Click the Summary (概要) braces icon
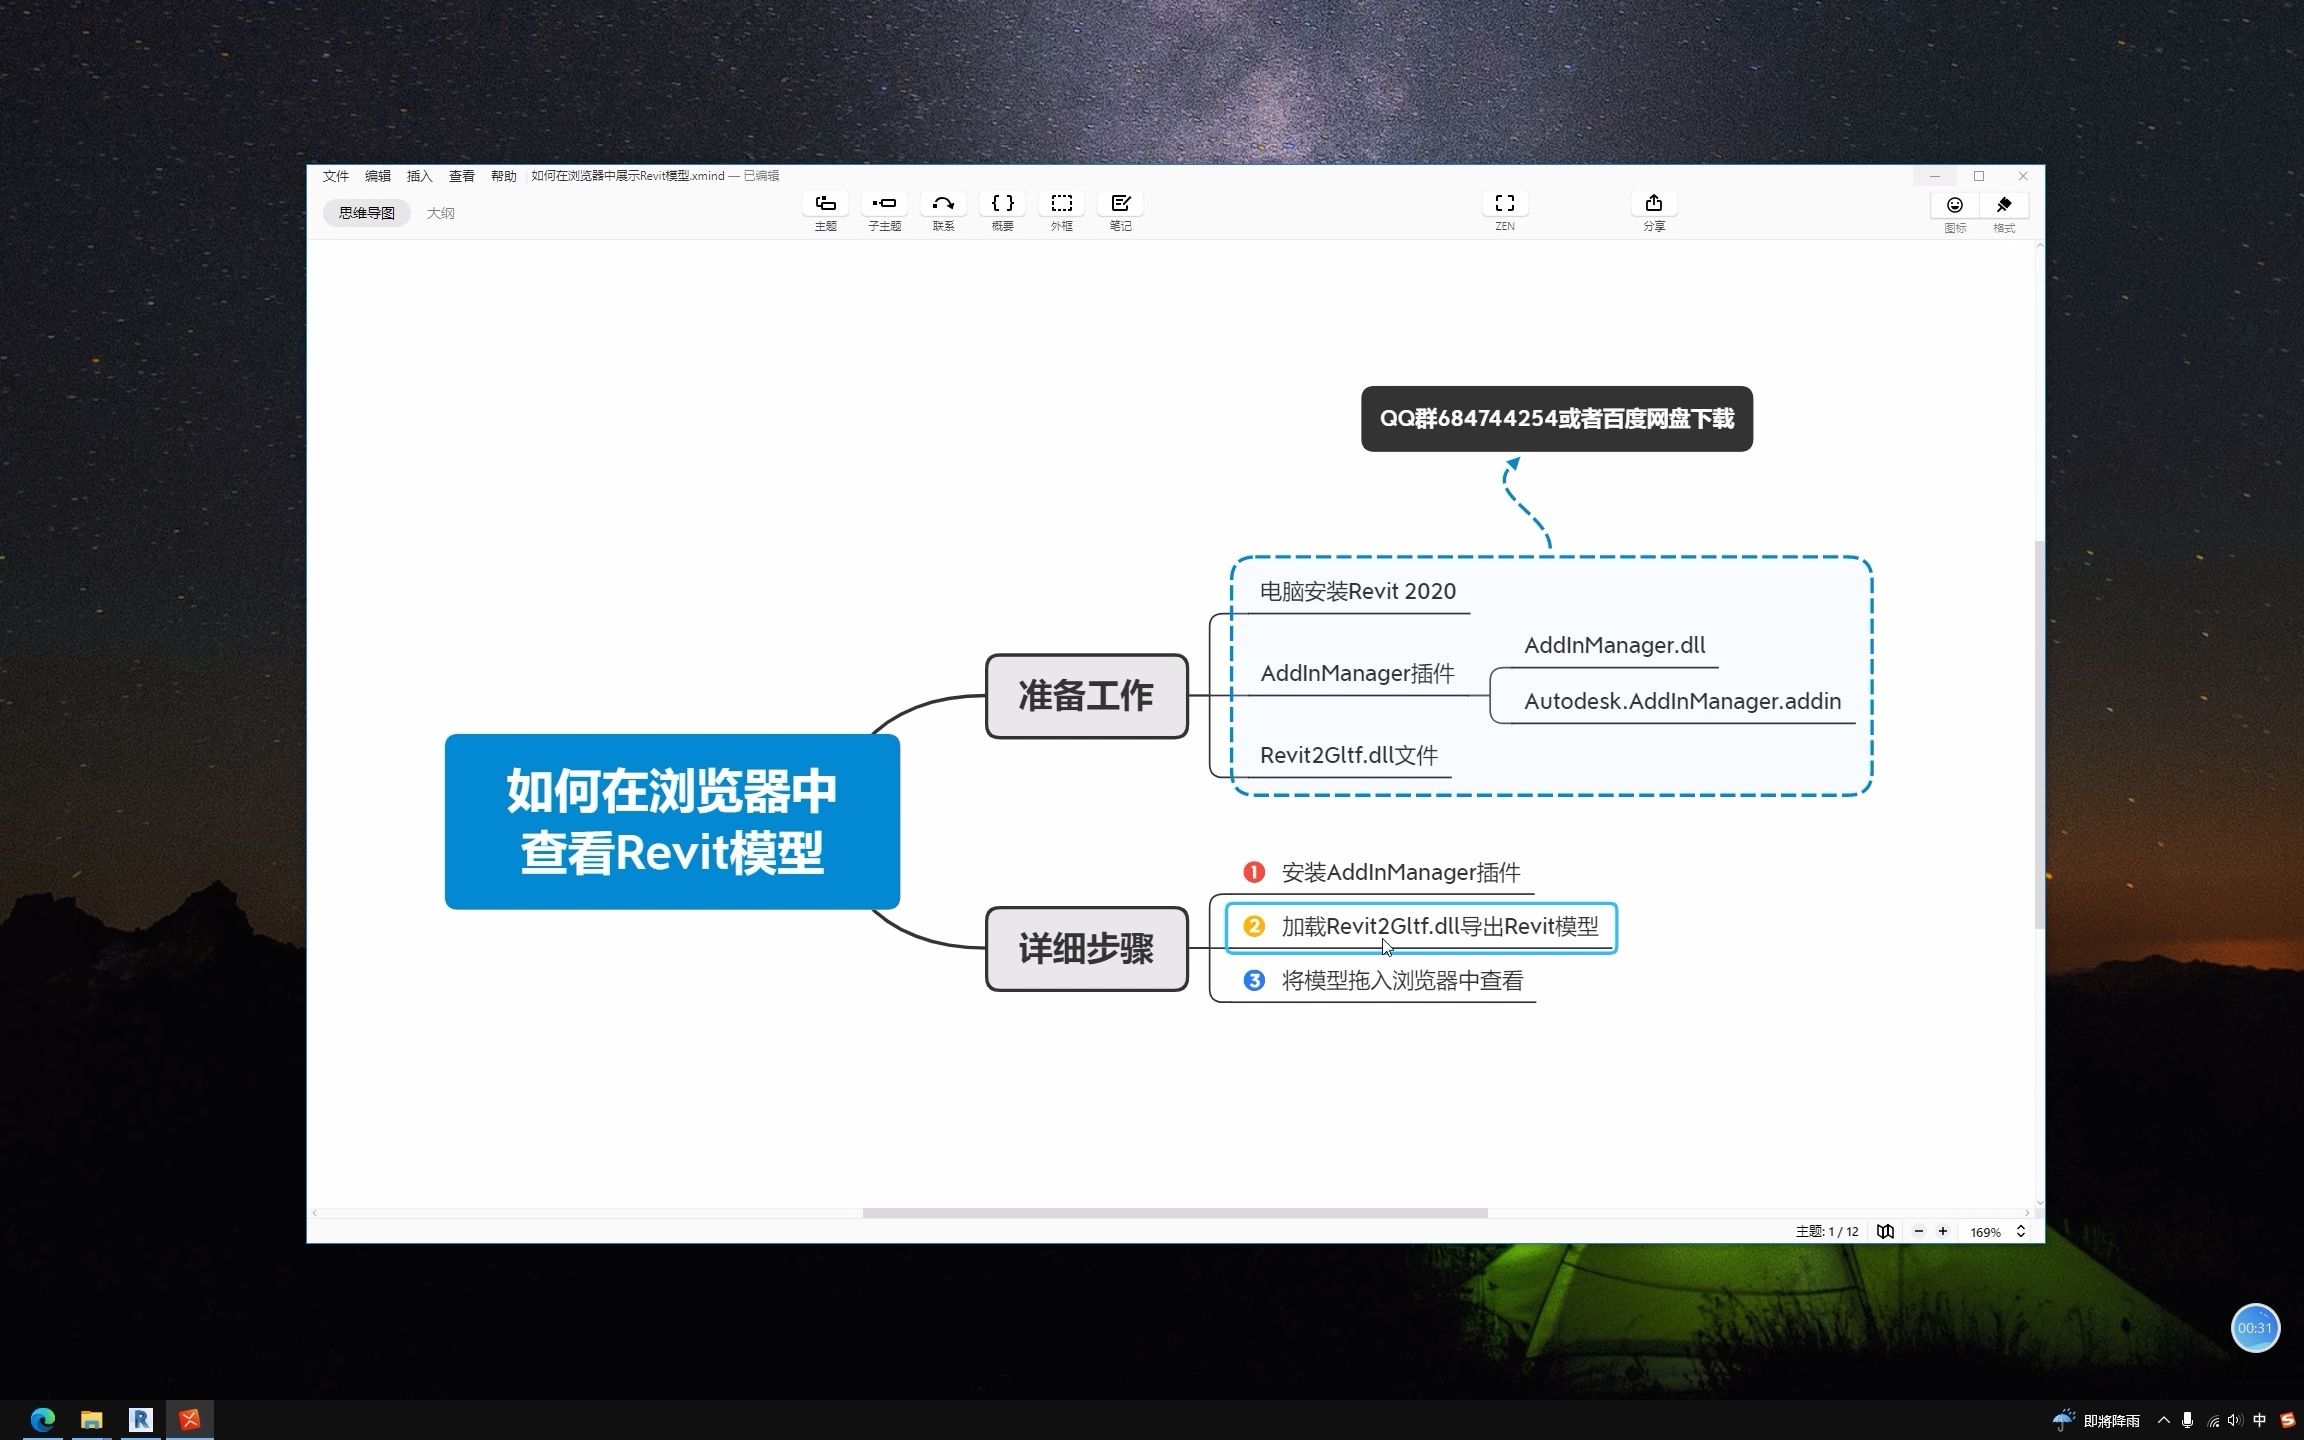Viewport: 2304px width, 1440px height. tap(1002, 204)
